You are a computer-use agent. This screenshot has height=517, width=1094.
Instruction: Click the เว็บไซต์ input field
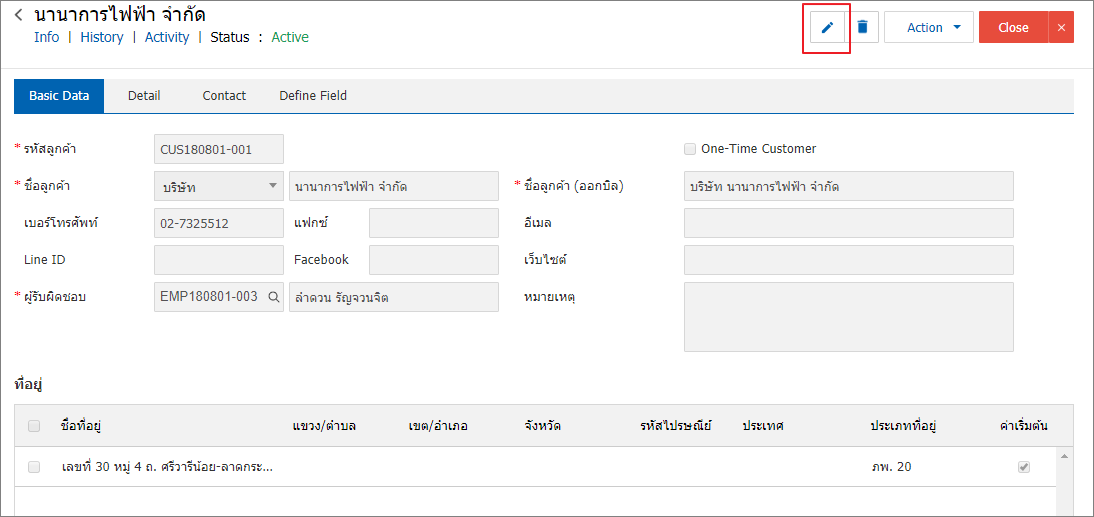[x=848, y=260]
